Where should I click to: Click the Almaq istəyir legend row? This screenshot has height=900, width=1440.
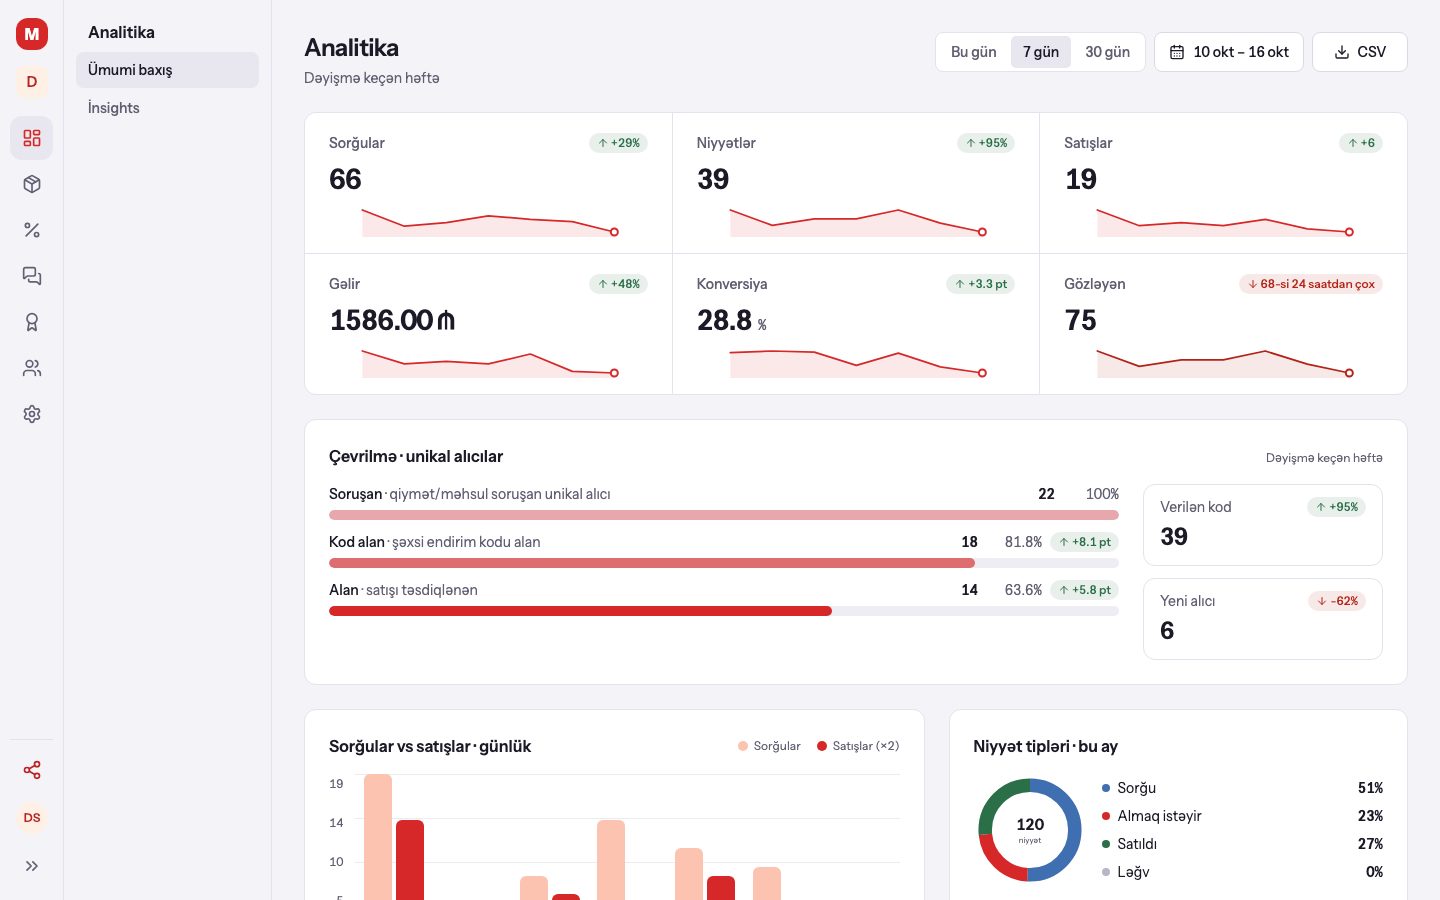point(1242,816)
